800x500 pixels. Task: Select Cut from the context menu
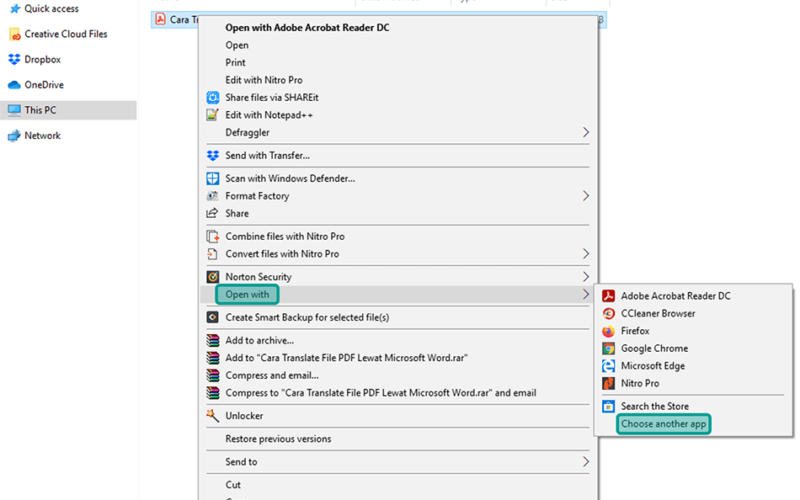click(233, 485)
